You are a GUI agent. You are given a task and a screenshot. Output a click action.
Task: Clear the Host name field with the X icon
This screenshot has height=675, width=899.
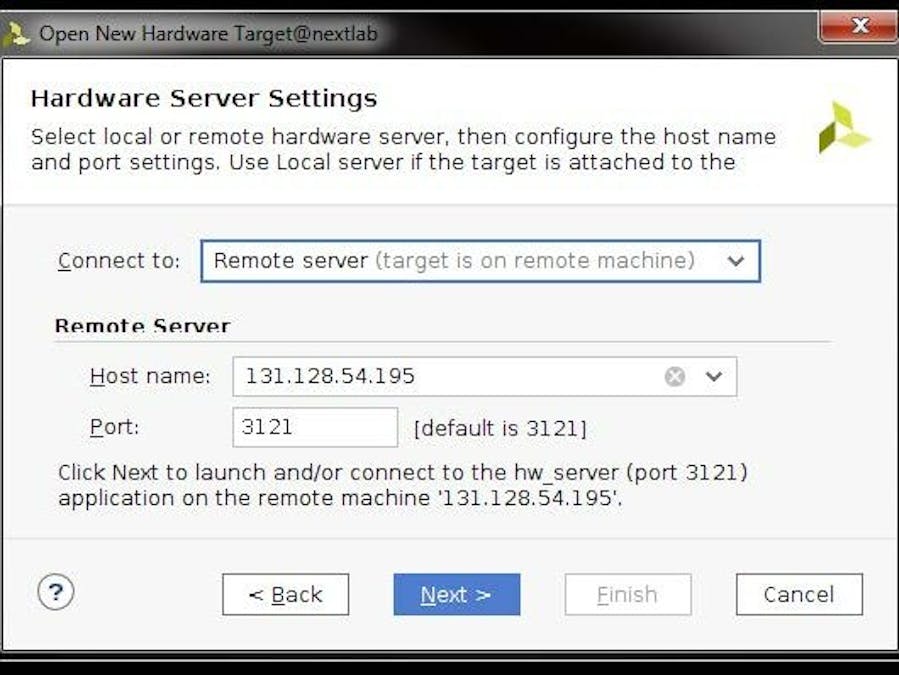pos(675,376)
